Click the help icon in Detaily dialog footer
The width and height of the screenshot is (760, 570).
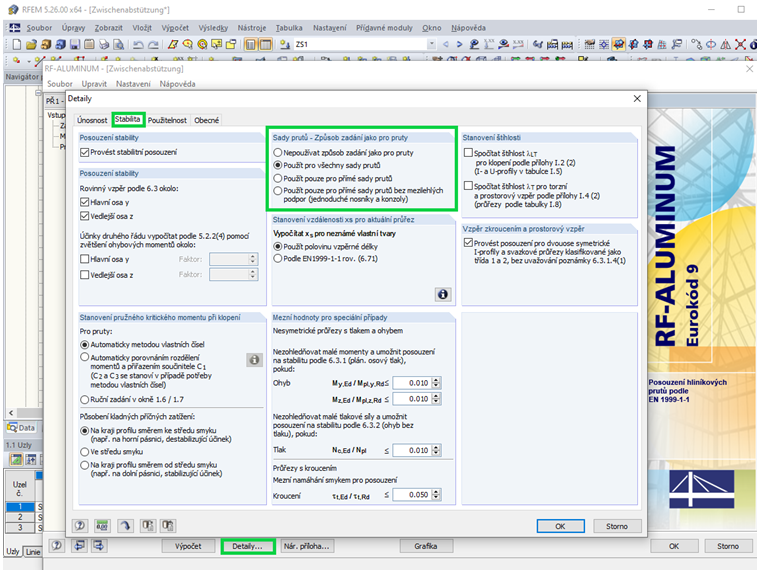pyautogui.click(x=80, y=525)
